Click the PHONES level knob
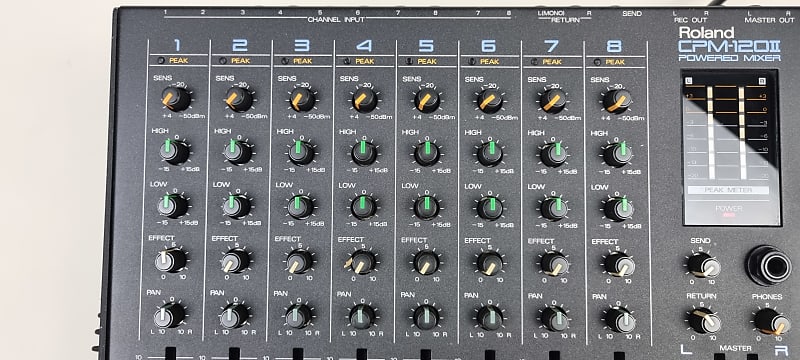The image size is (800, 360). [x=771, y=322]
